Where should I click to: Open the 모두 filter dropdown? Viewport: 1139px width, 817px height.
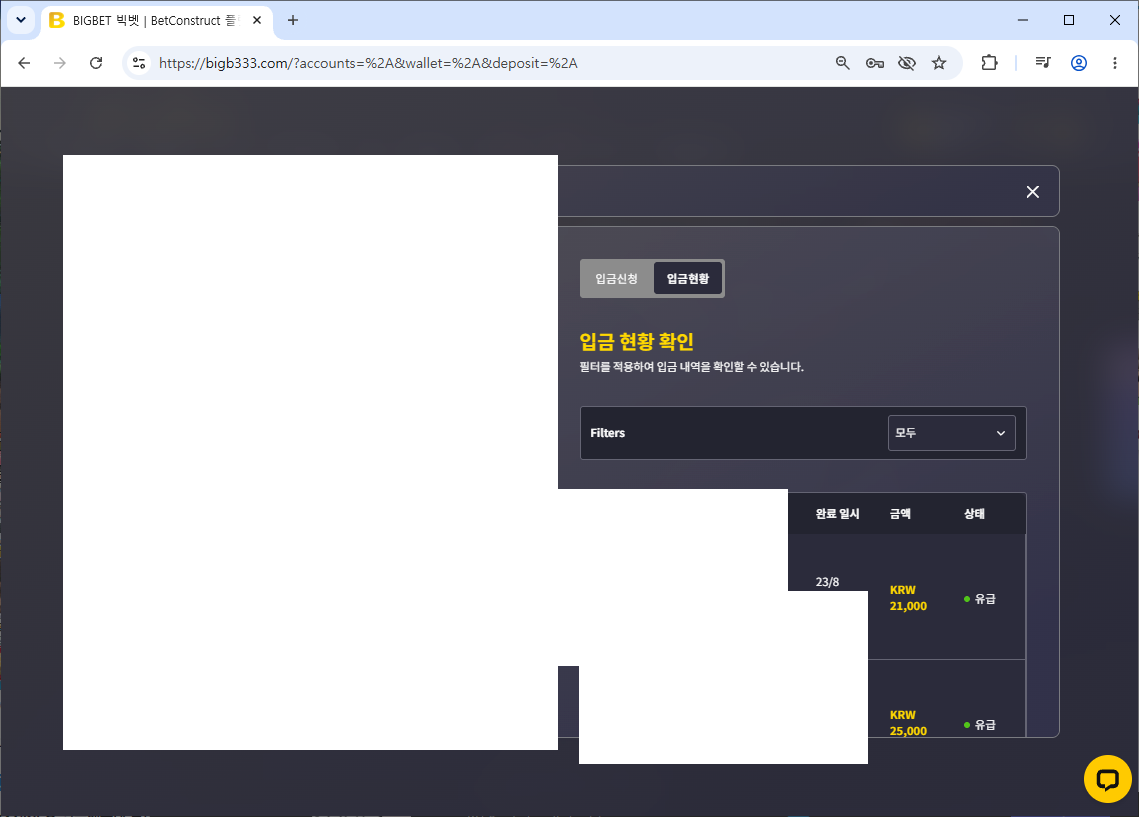tap(952, 433)
